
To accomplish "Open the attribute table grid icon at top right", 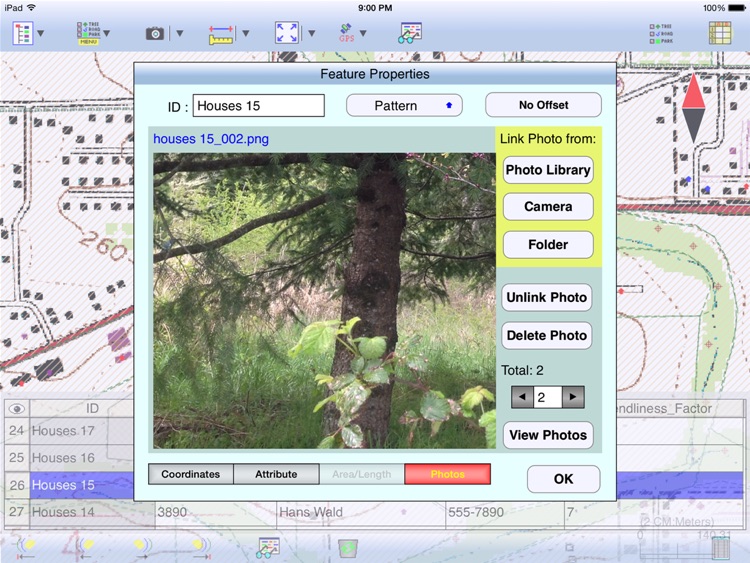I will tap(720, 33).
